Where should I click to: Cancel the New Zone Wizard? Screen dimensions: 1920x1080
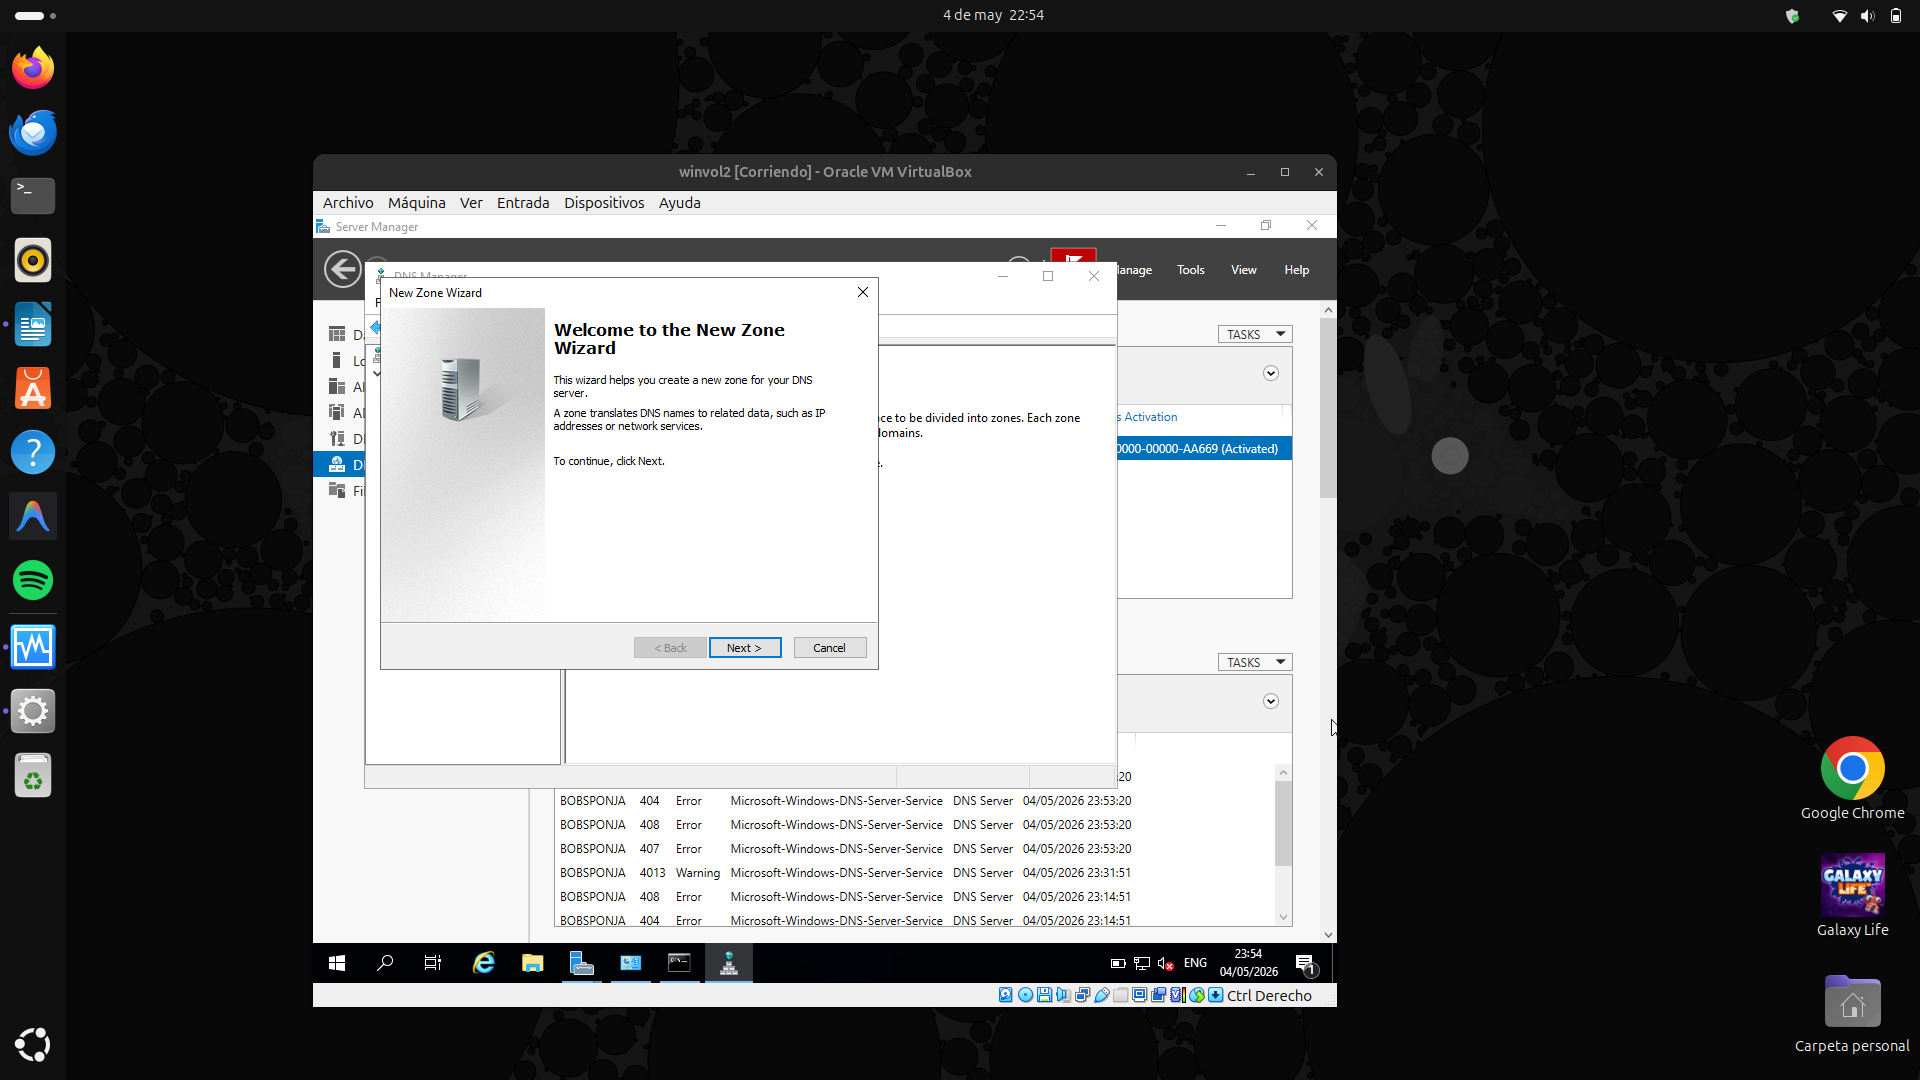click(x=829, y=648)
